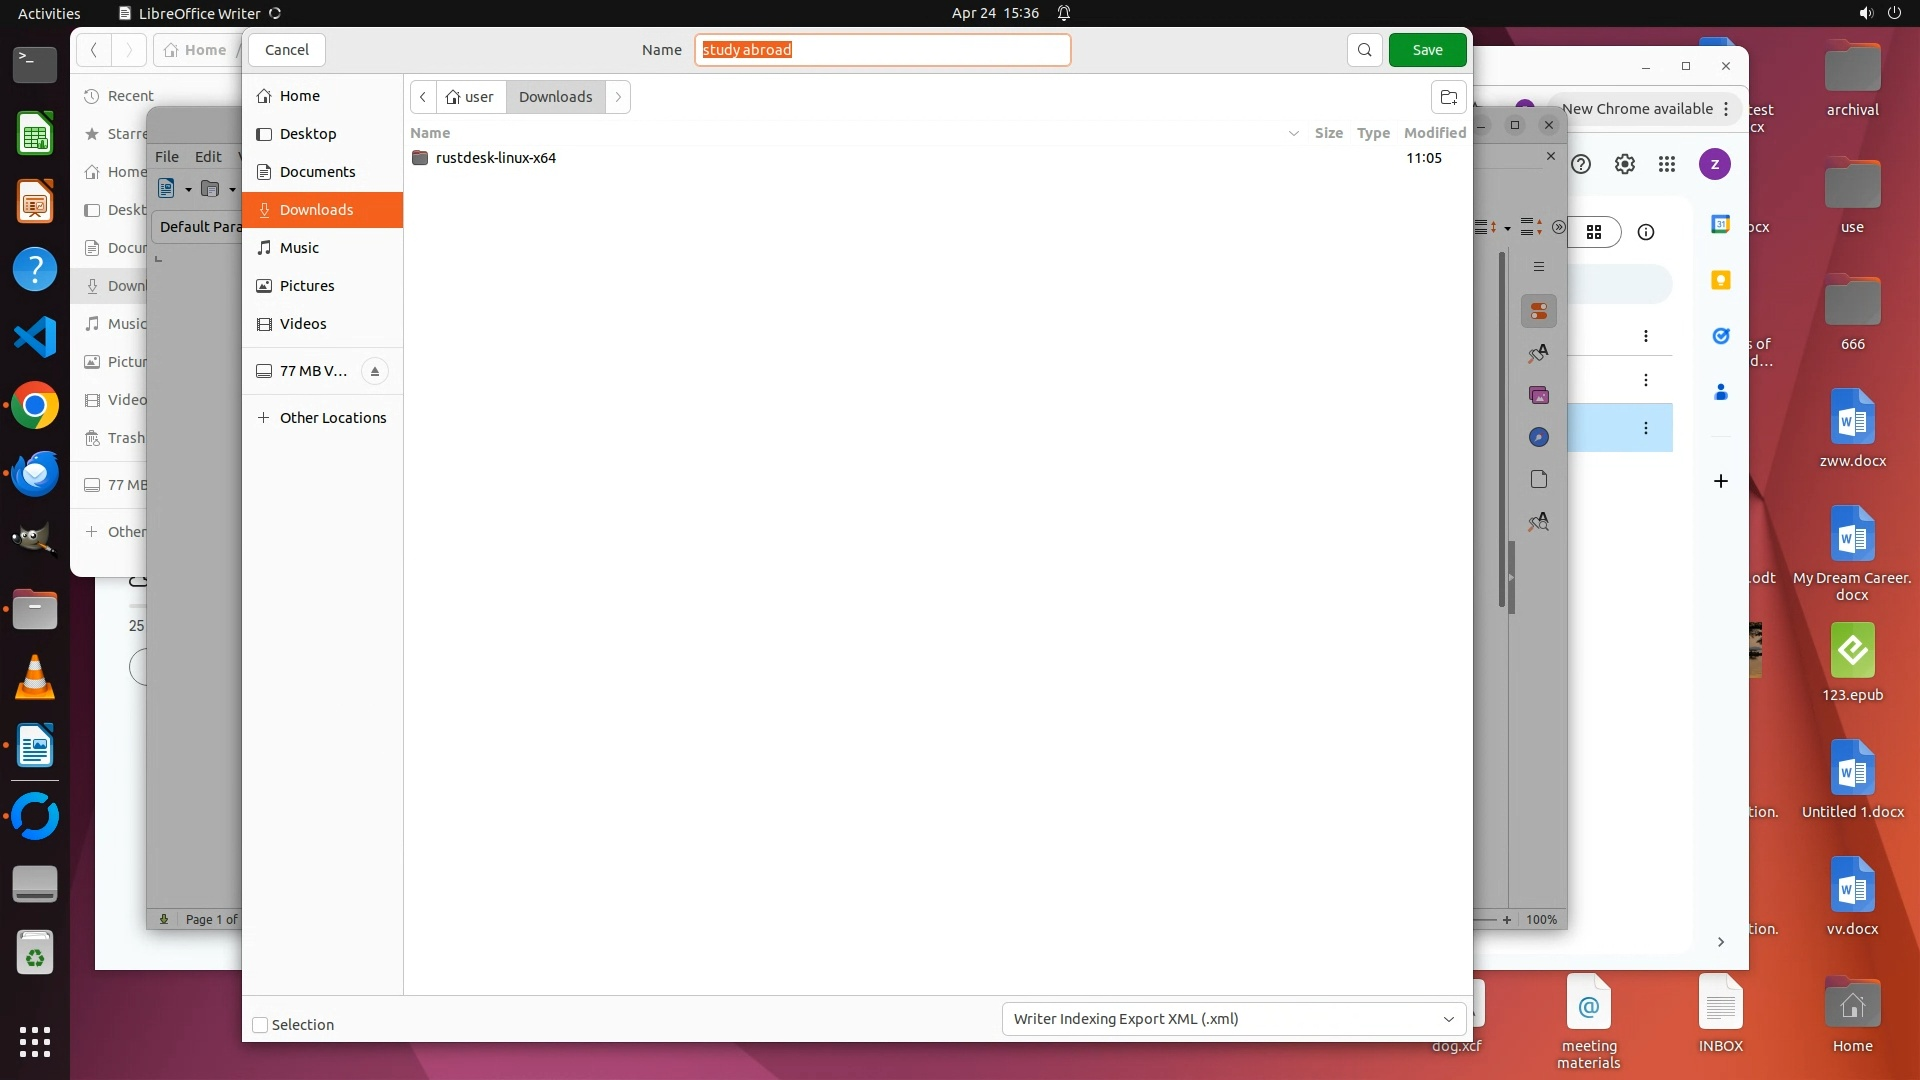Open the Writer sidebar Gallery deck
The image size is (1920, 1080).
click(1539, 396)
